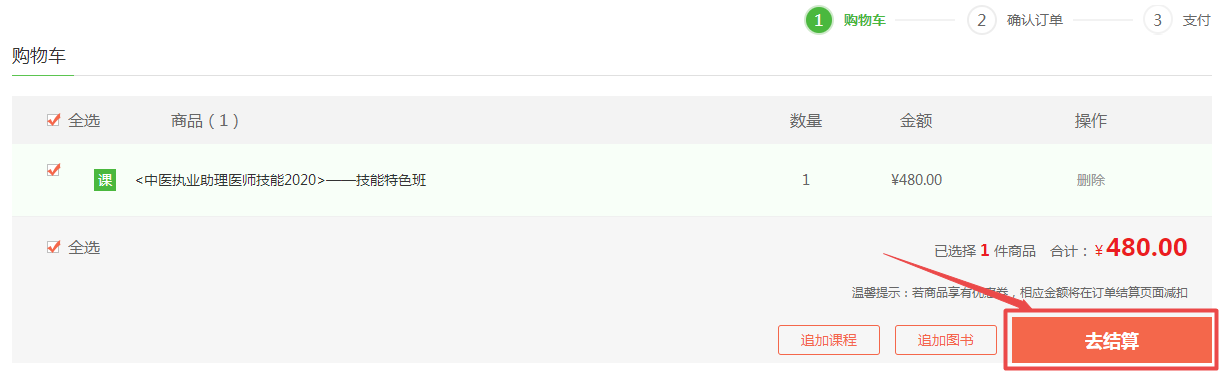Toggle the bottom 全选 checkbox
This screenshot has height=378, width=1227.
tap(54, 247)
